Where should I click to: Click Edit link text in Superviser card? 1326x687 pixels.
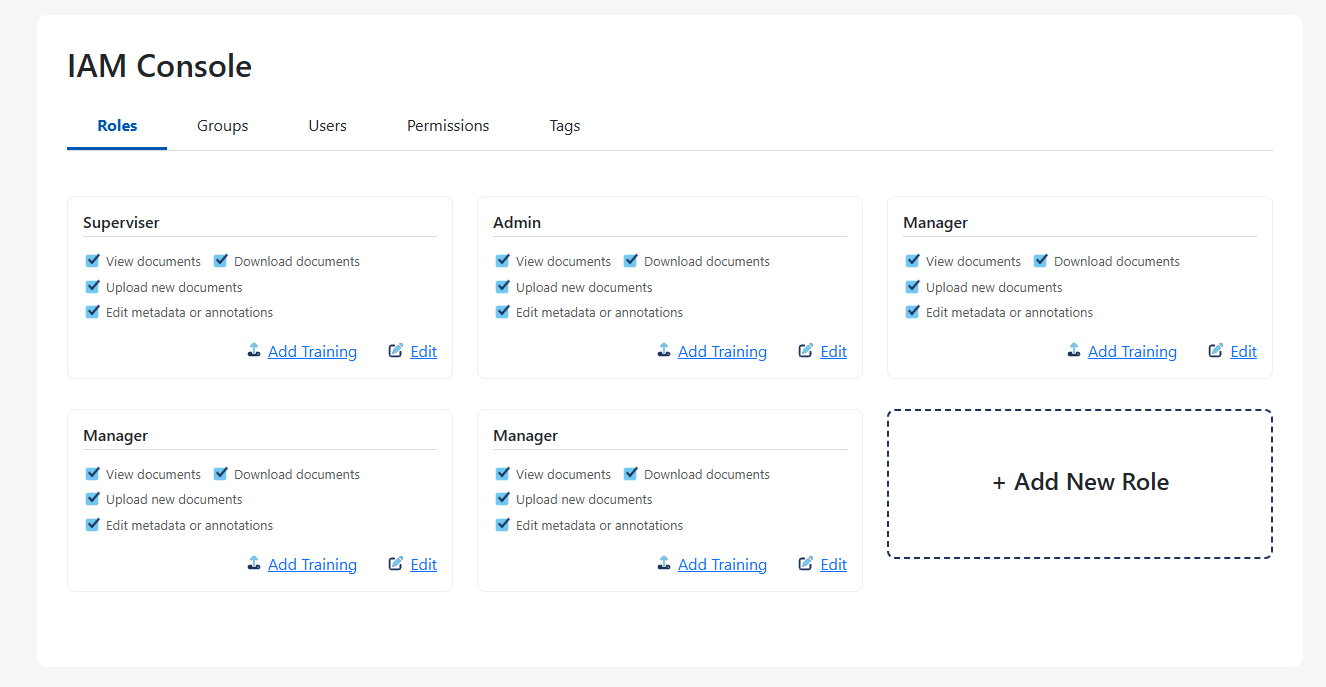(423, 352)
